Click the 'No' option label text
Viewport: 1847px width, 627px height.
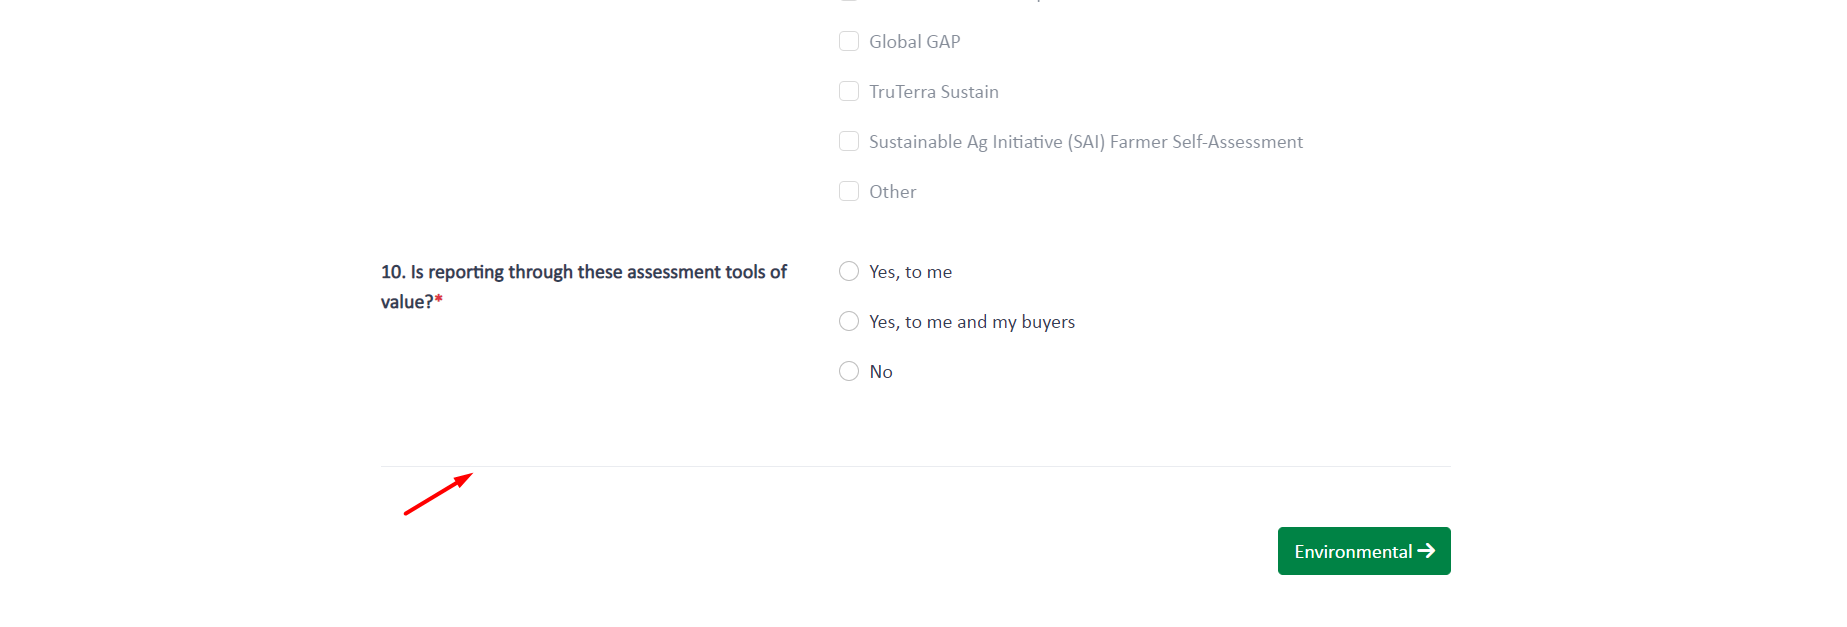880,372
